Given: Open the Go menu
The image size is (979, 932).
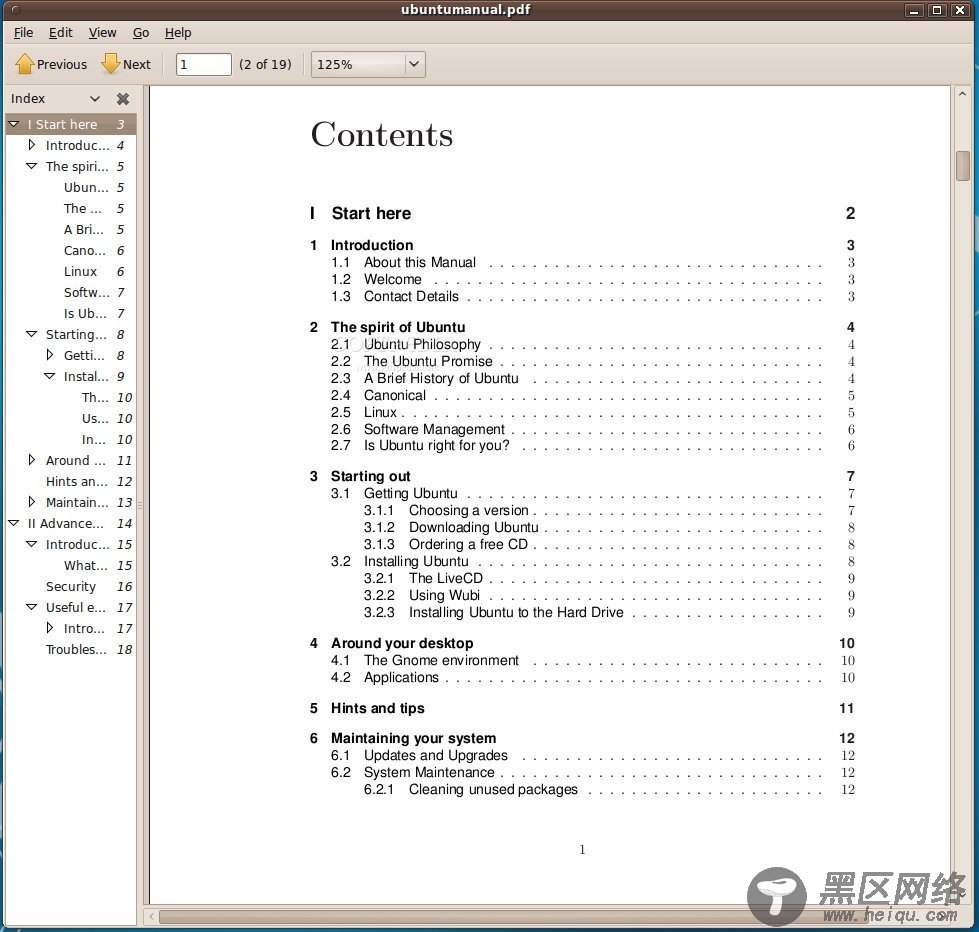Looking at the screenshot, I should (x=141, y=32).
